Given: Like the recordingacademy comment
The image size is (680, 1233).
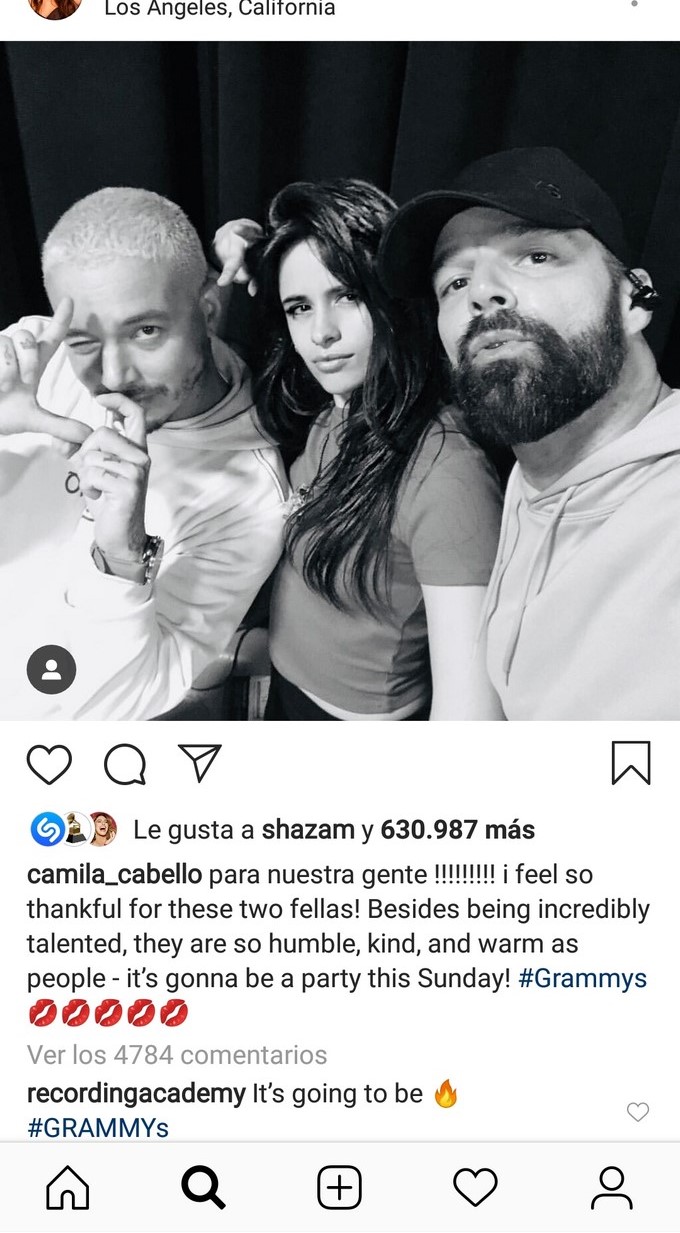Looking at the screenshot, I should click(637, 1112).
